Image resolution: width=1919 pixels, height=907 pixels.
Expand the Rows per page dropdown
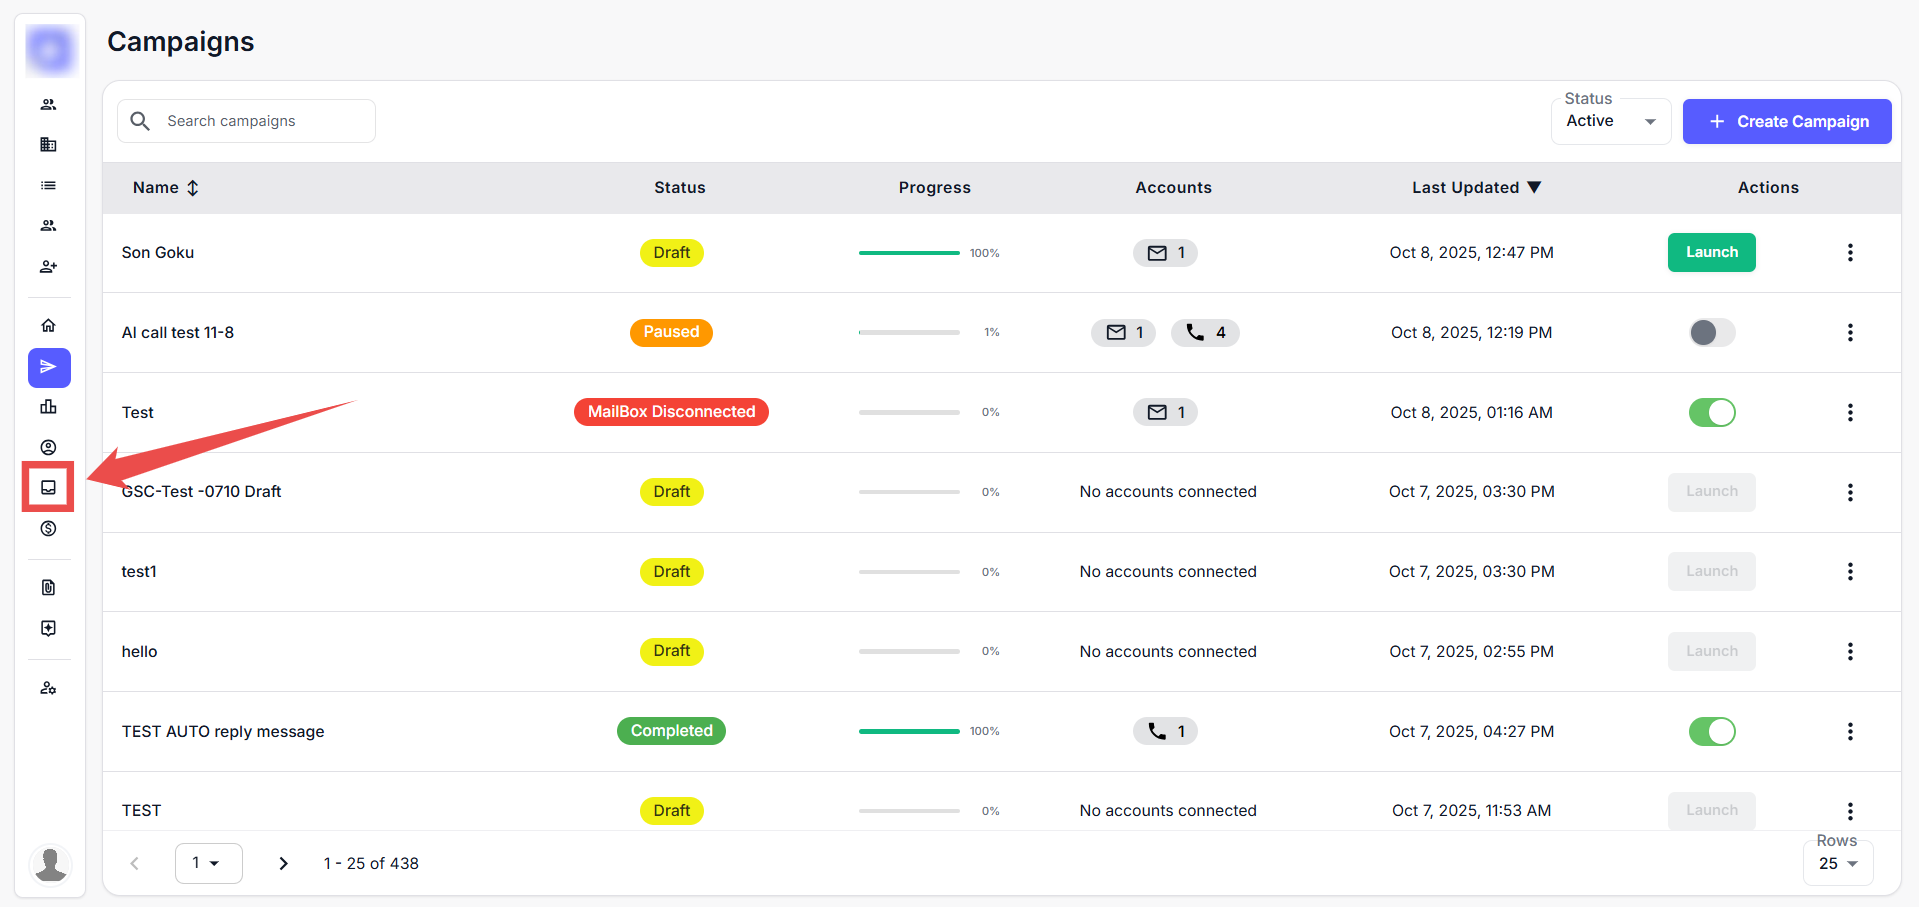1838,863
